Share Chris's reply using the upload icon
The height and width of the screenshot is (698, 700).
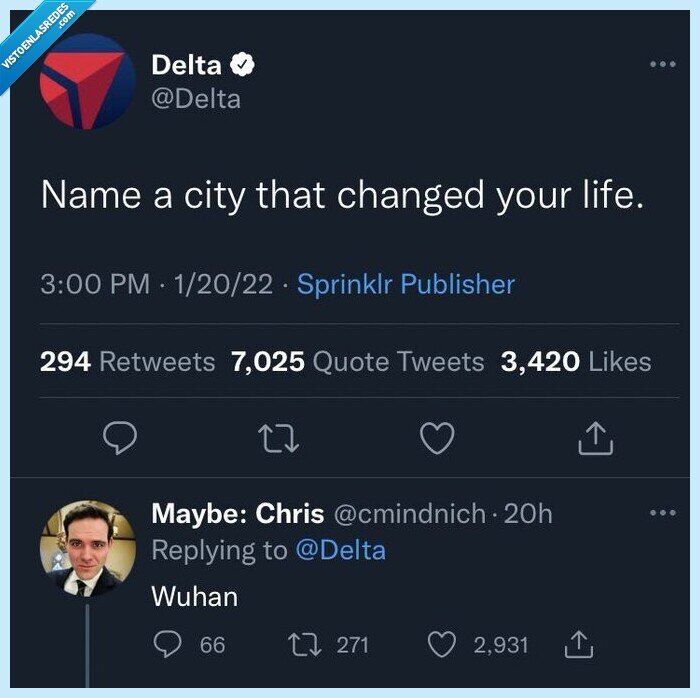click(580, 645)
